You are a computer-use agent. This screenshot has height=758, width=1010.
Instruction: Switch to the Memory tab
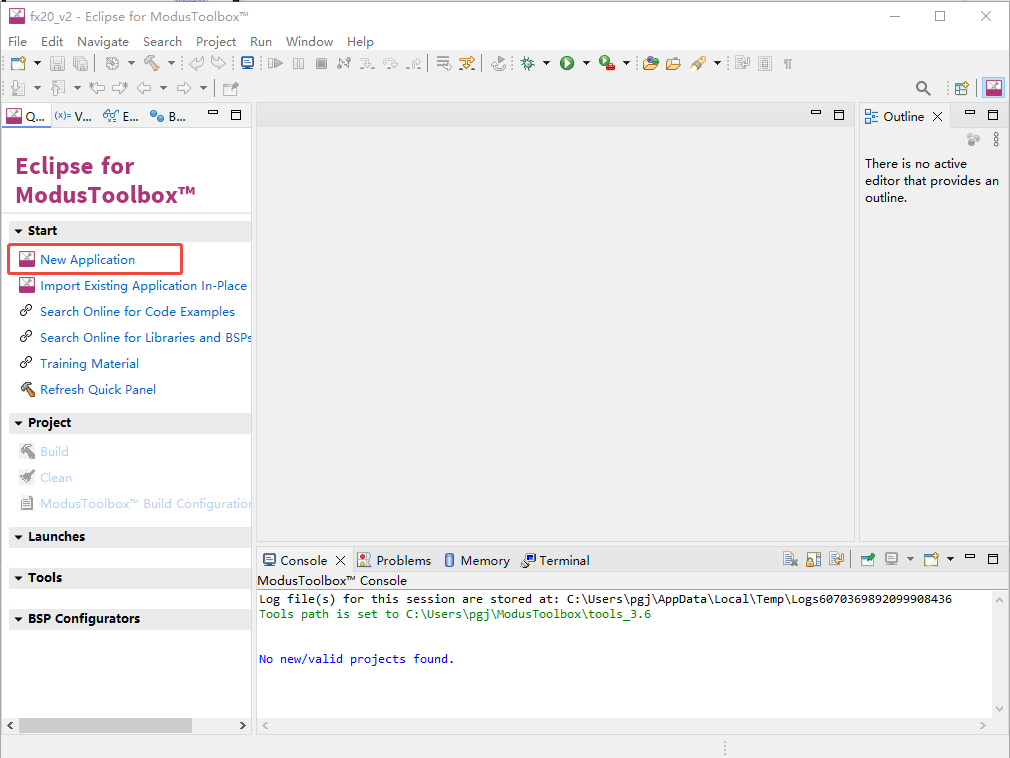[x=477, y=560]
